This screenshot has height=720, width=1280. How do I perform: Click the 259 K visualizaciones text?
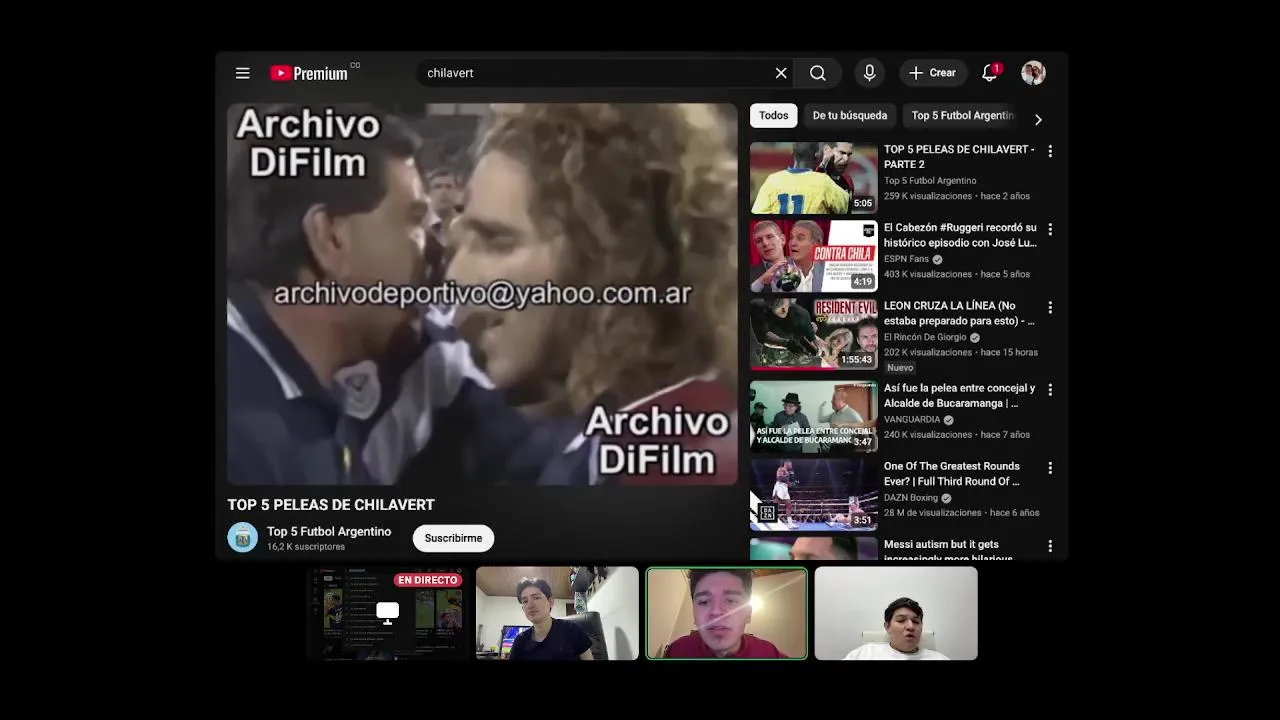tap(928, 196)
